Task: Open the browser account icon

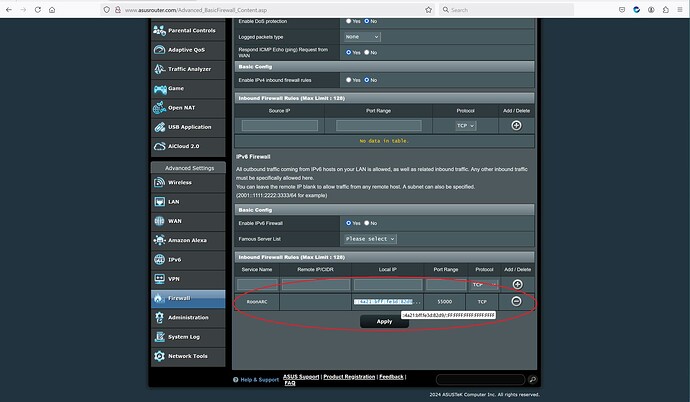Action: point(651,10)
